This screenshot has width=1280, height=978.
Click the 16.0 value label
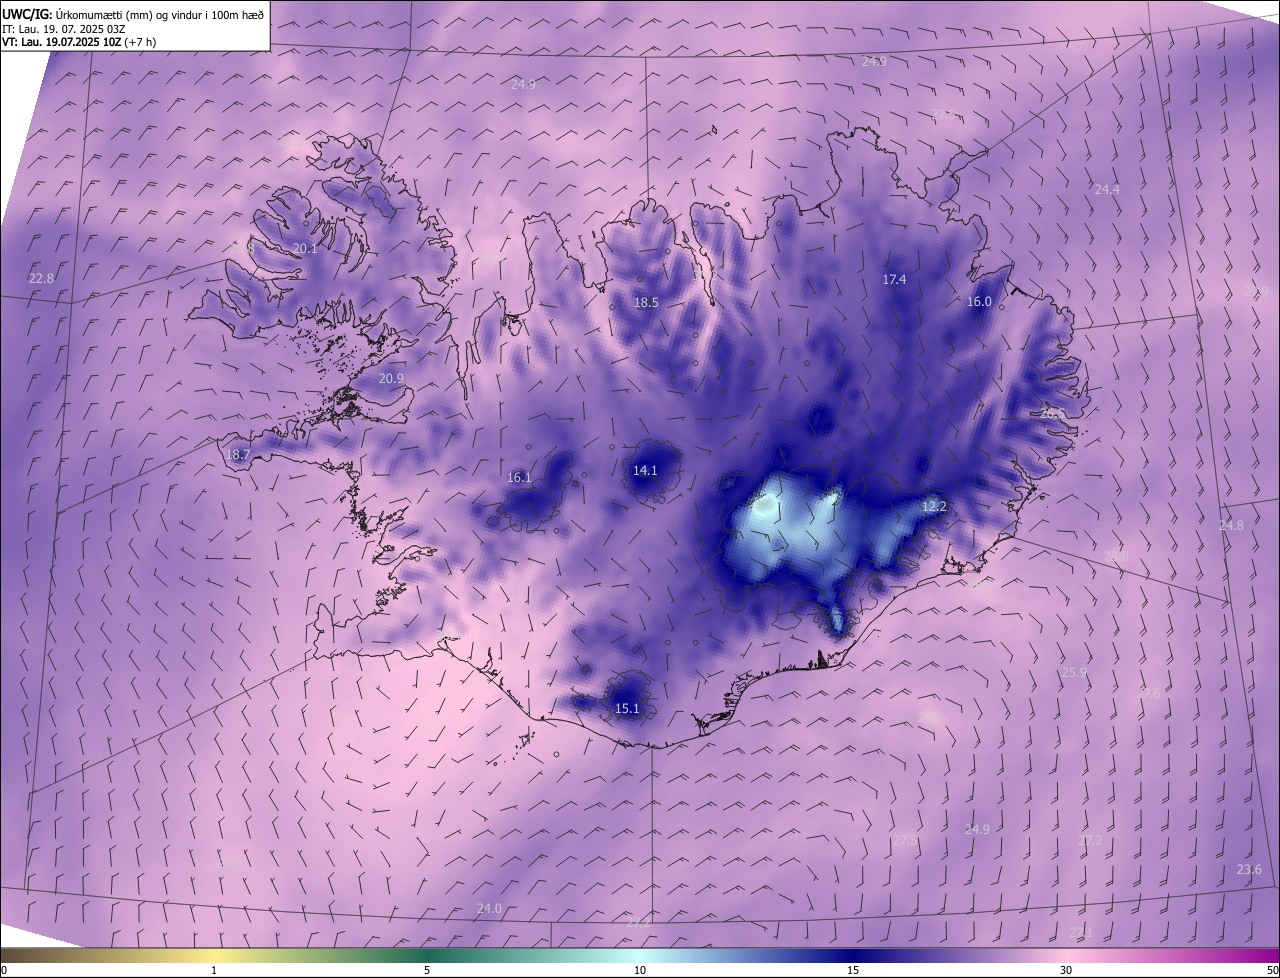[979, 302]
